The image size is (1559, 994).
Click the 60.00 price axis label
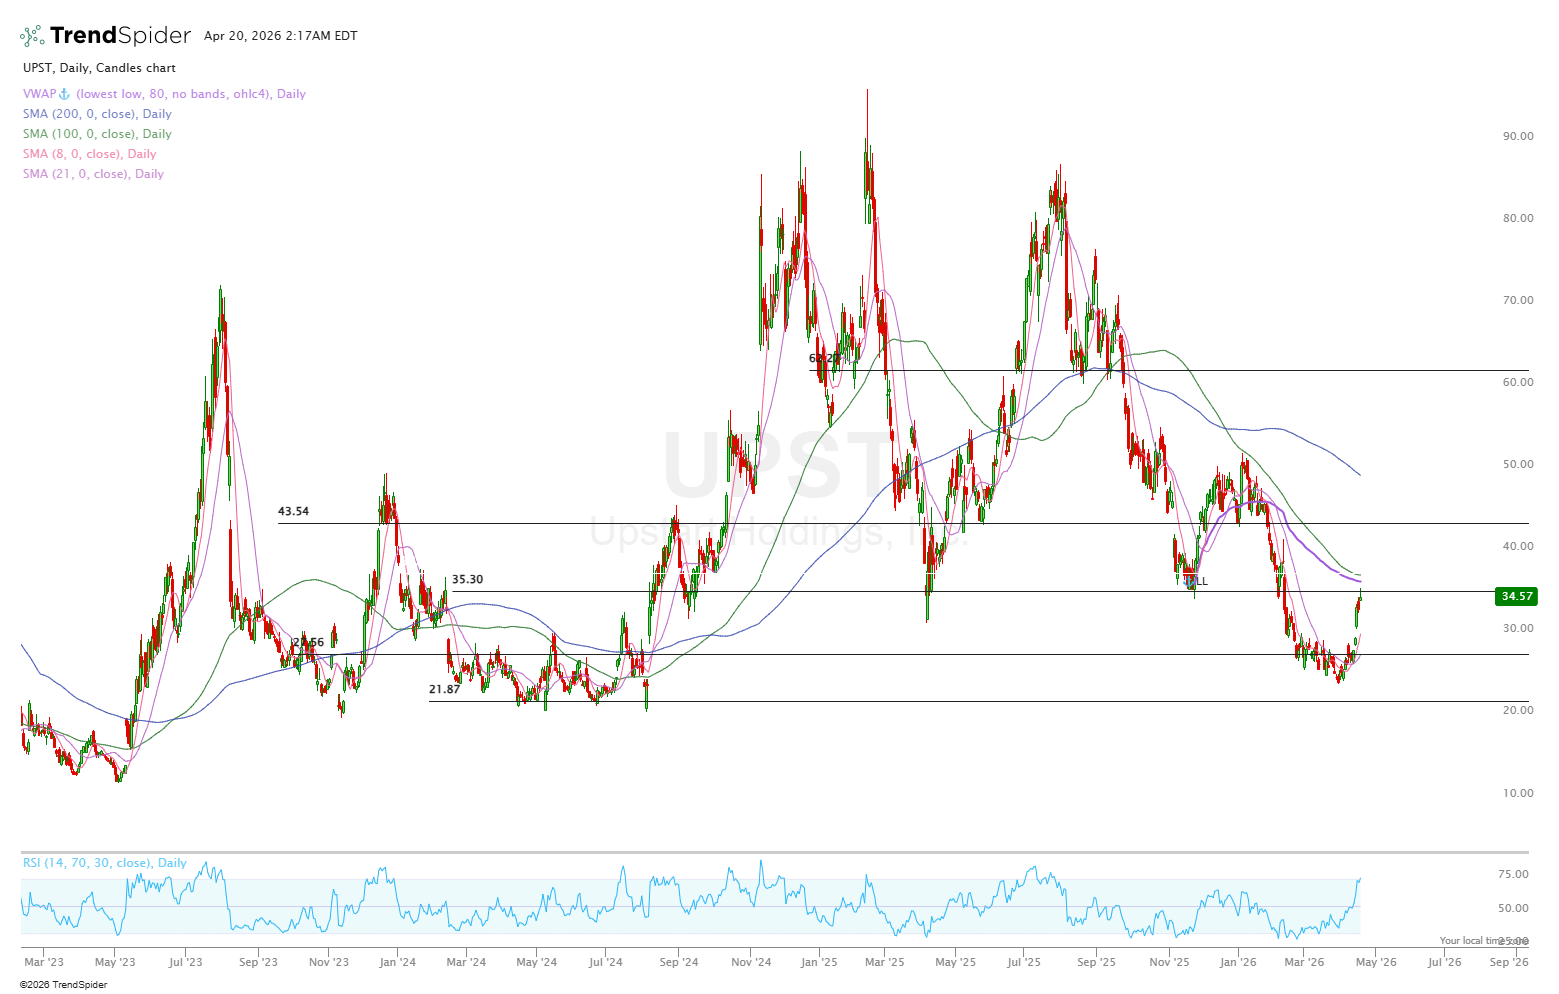(1518, 382)
